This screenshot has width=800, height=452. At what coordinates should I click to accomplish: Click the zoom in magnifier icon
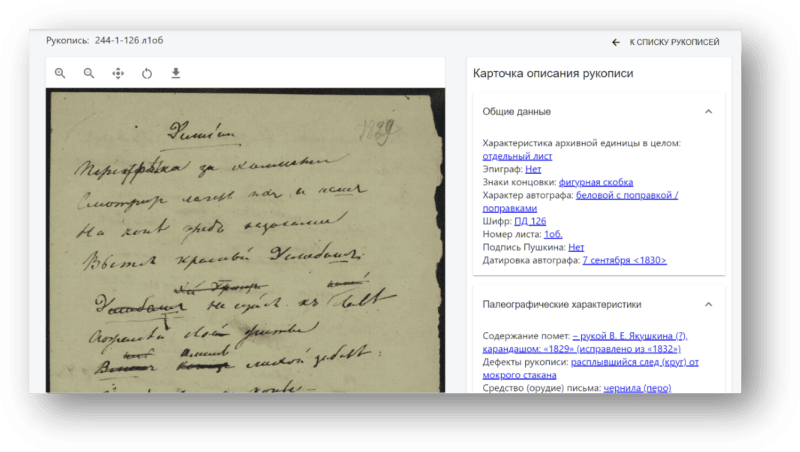pyautogui.click(x=60, y=73)
